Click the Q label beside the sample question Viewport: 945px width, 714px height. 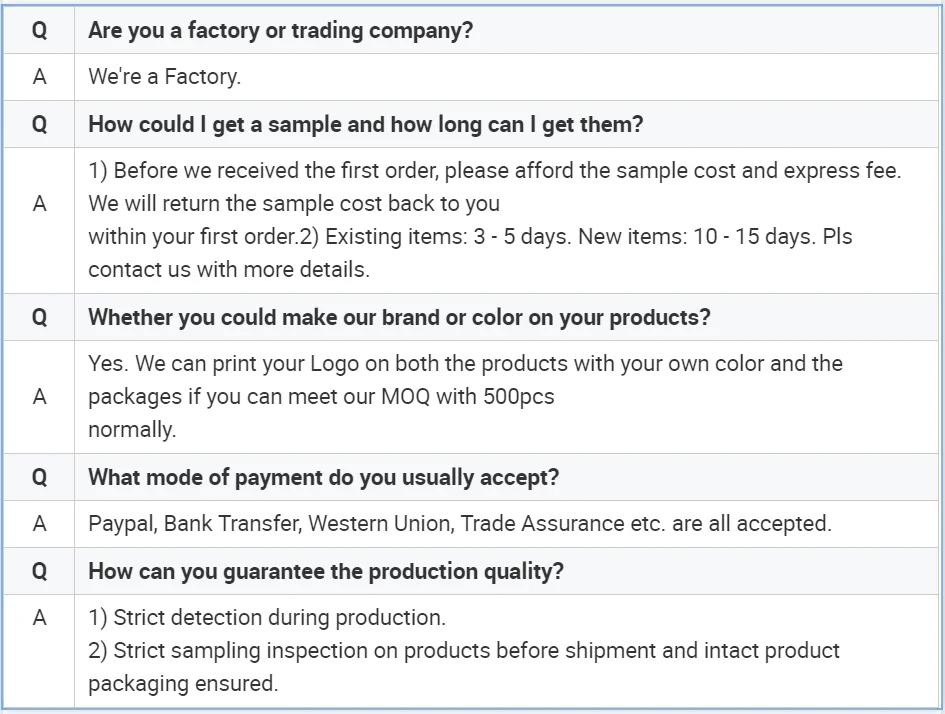coord(39,124)
